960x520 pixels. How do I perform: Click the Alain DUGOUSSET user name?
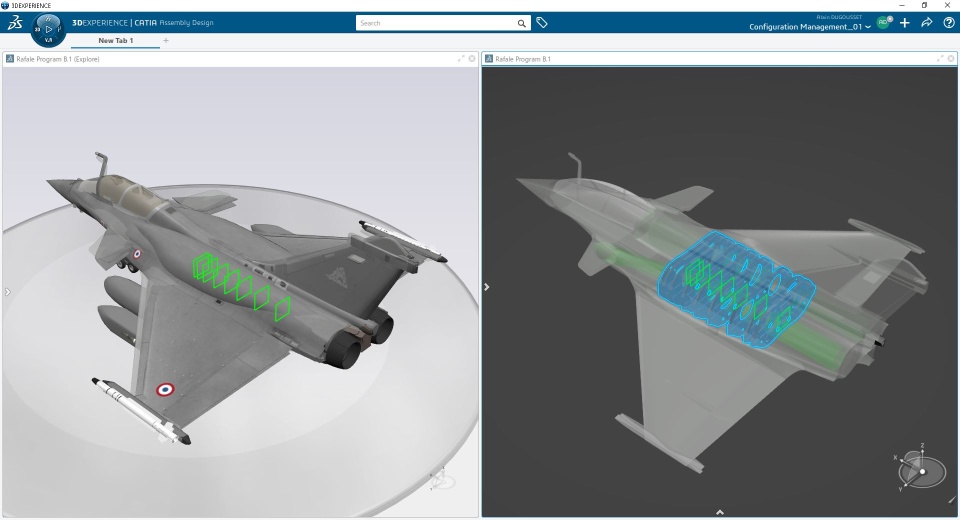[839, 17]
